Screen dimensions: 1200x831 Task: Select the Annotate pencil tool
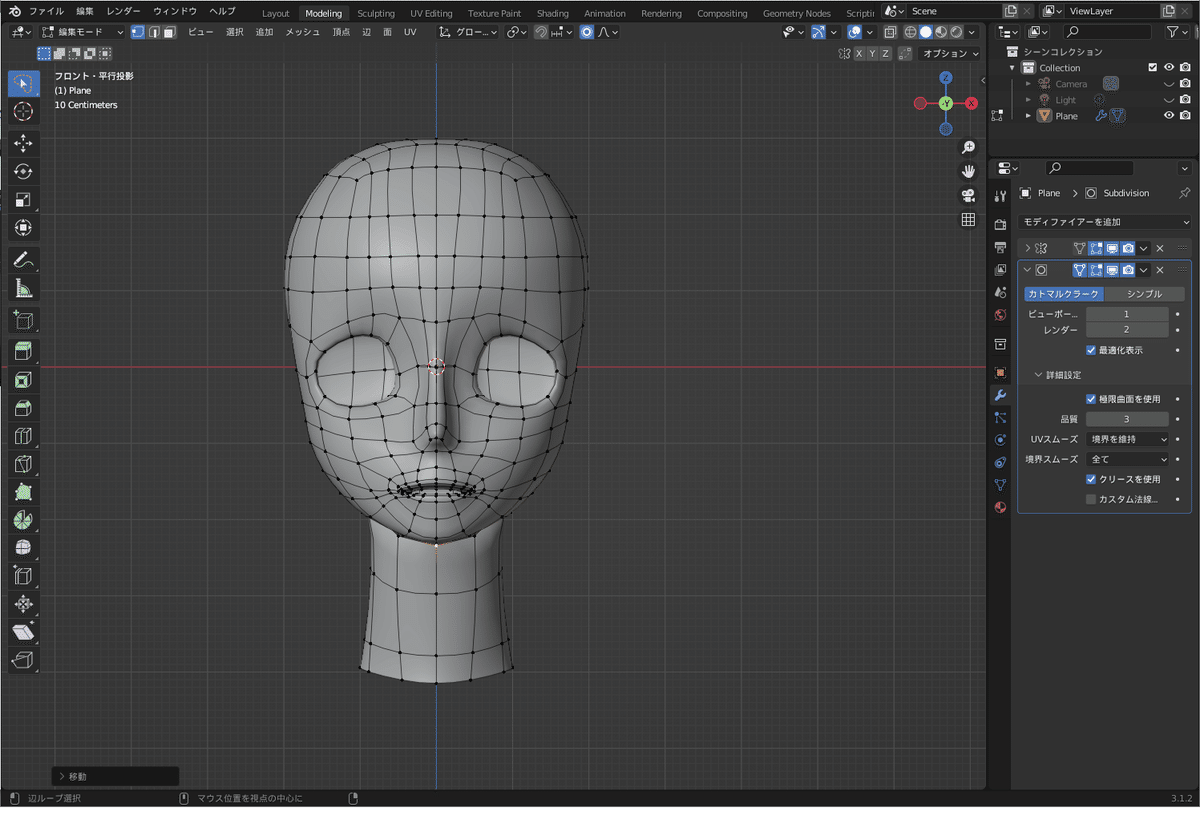click(24, 260)
